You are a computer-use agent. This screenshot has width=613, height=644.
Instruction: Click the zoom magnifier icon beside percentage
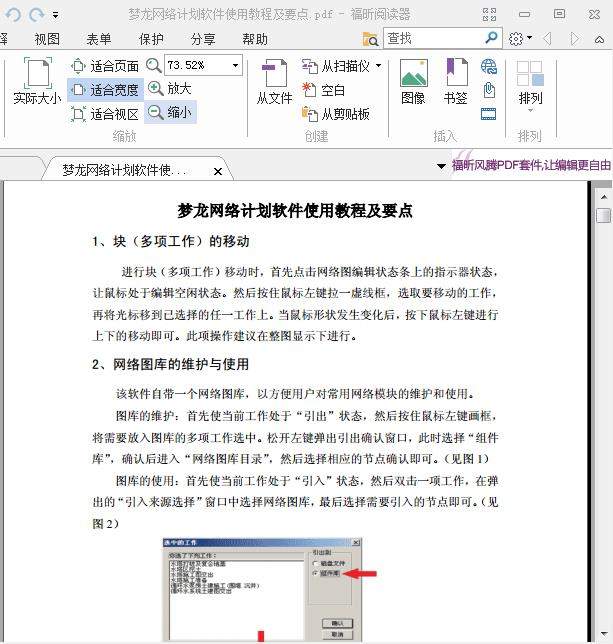tap(154, 65)
